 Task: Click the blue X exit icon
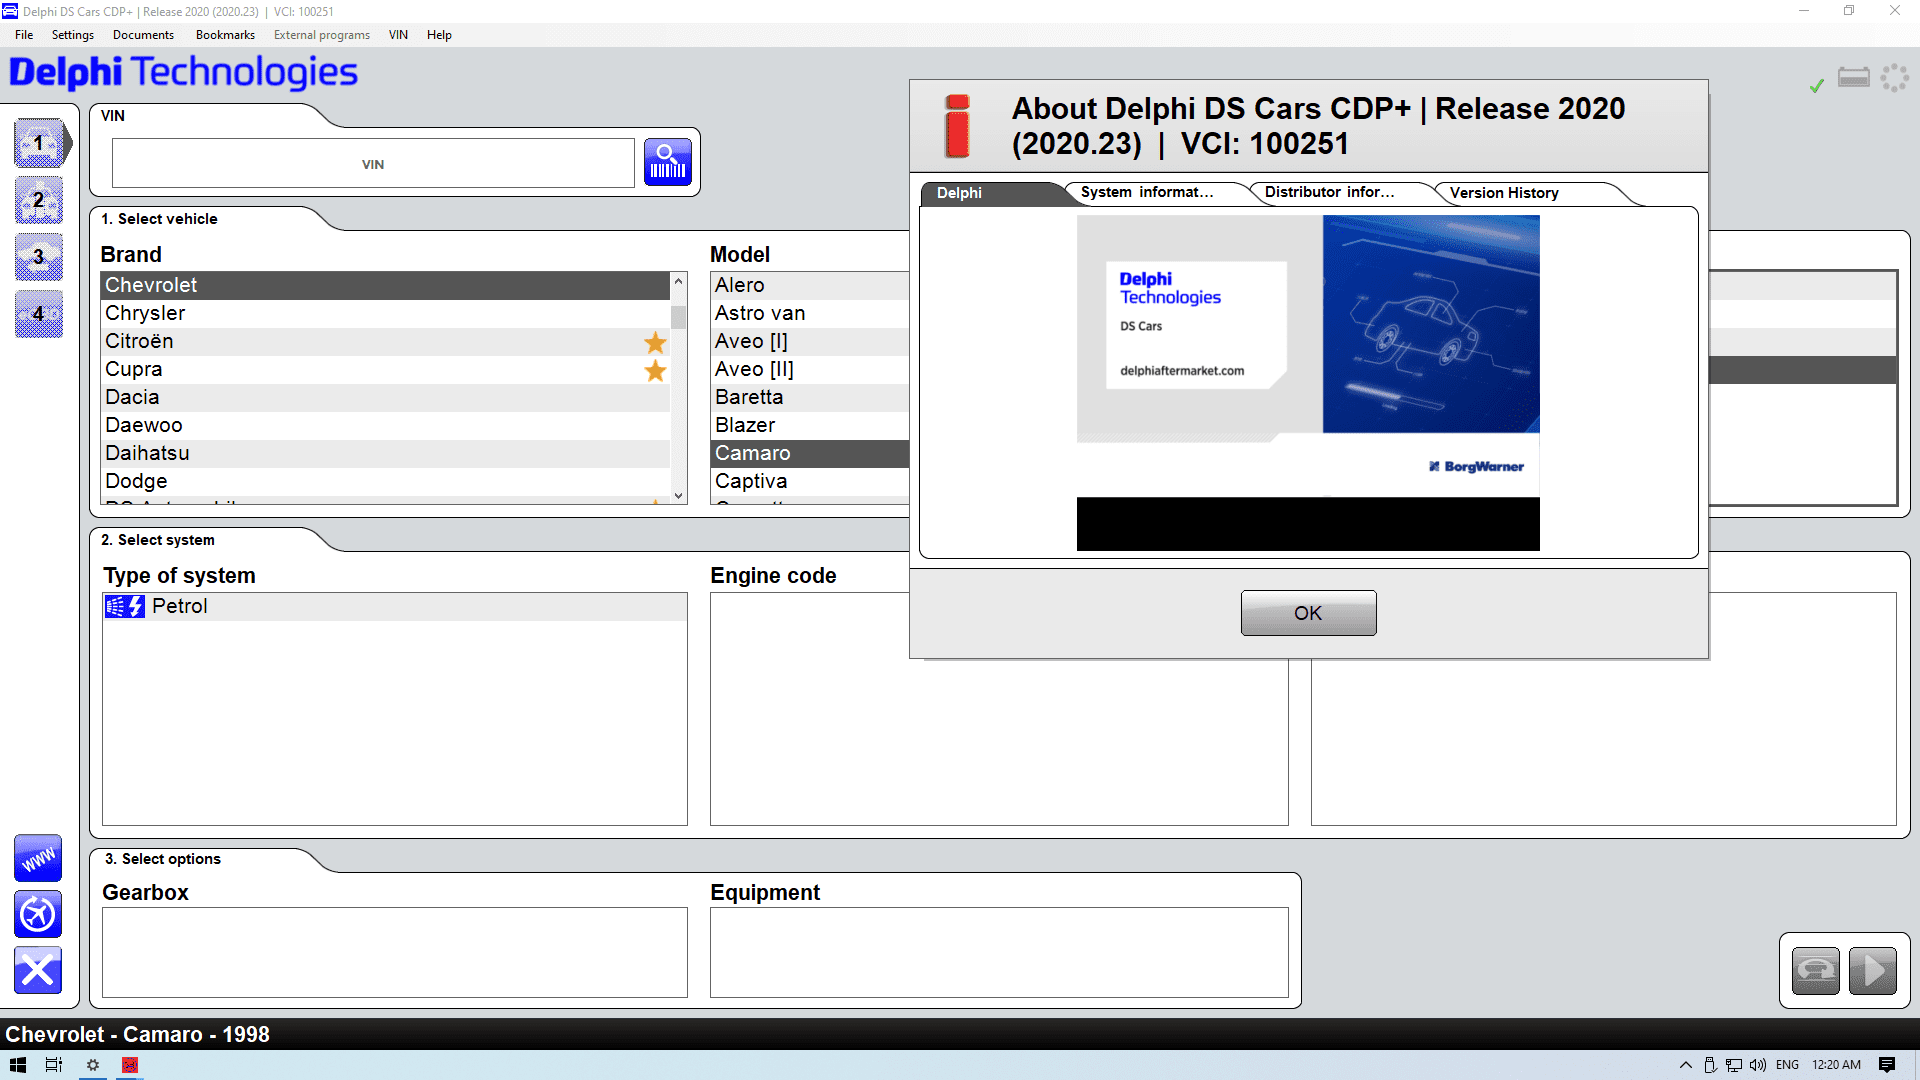click(x=37, y=970)
